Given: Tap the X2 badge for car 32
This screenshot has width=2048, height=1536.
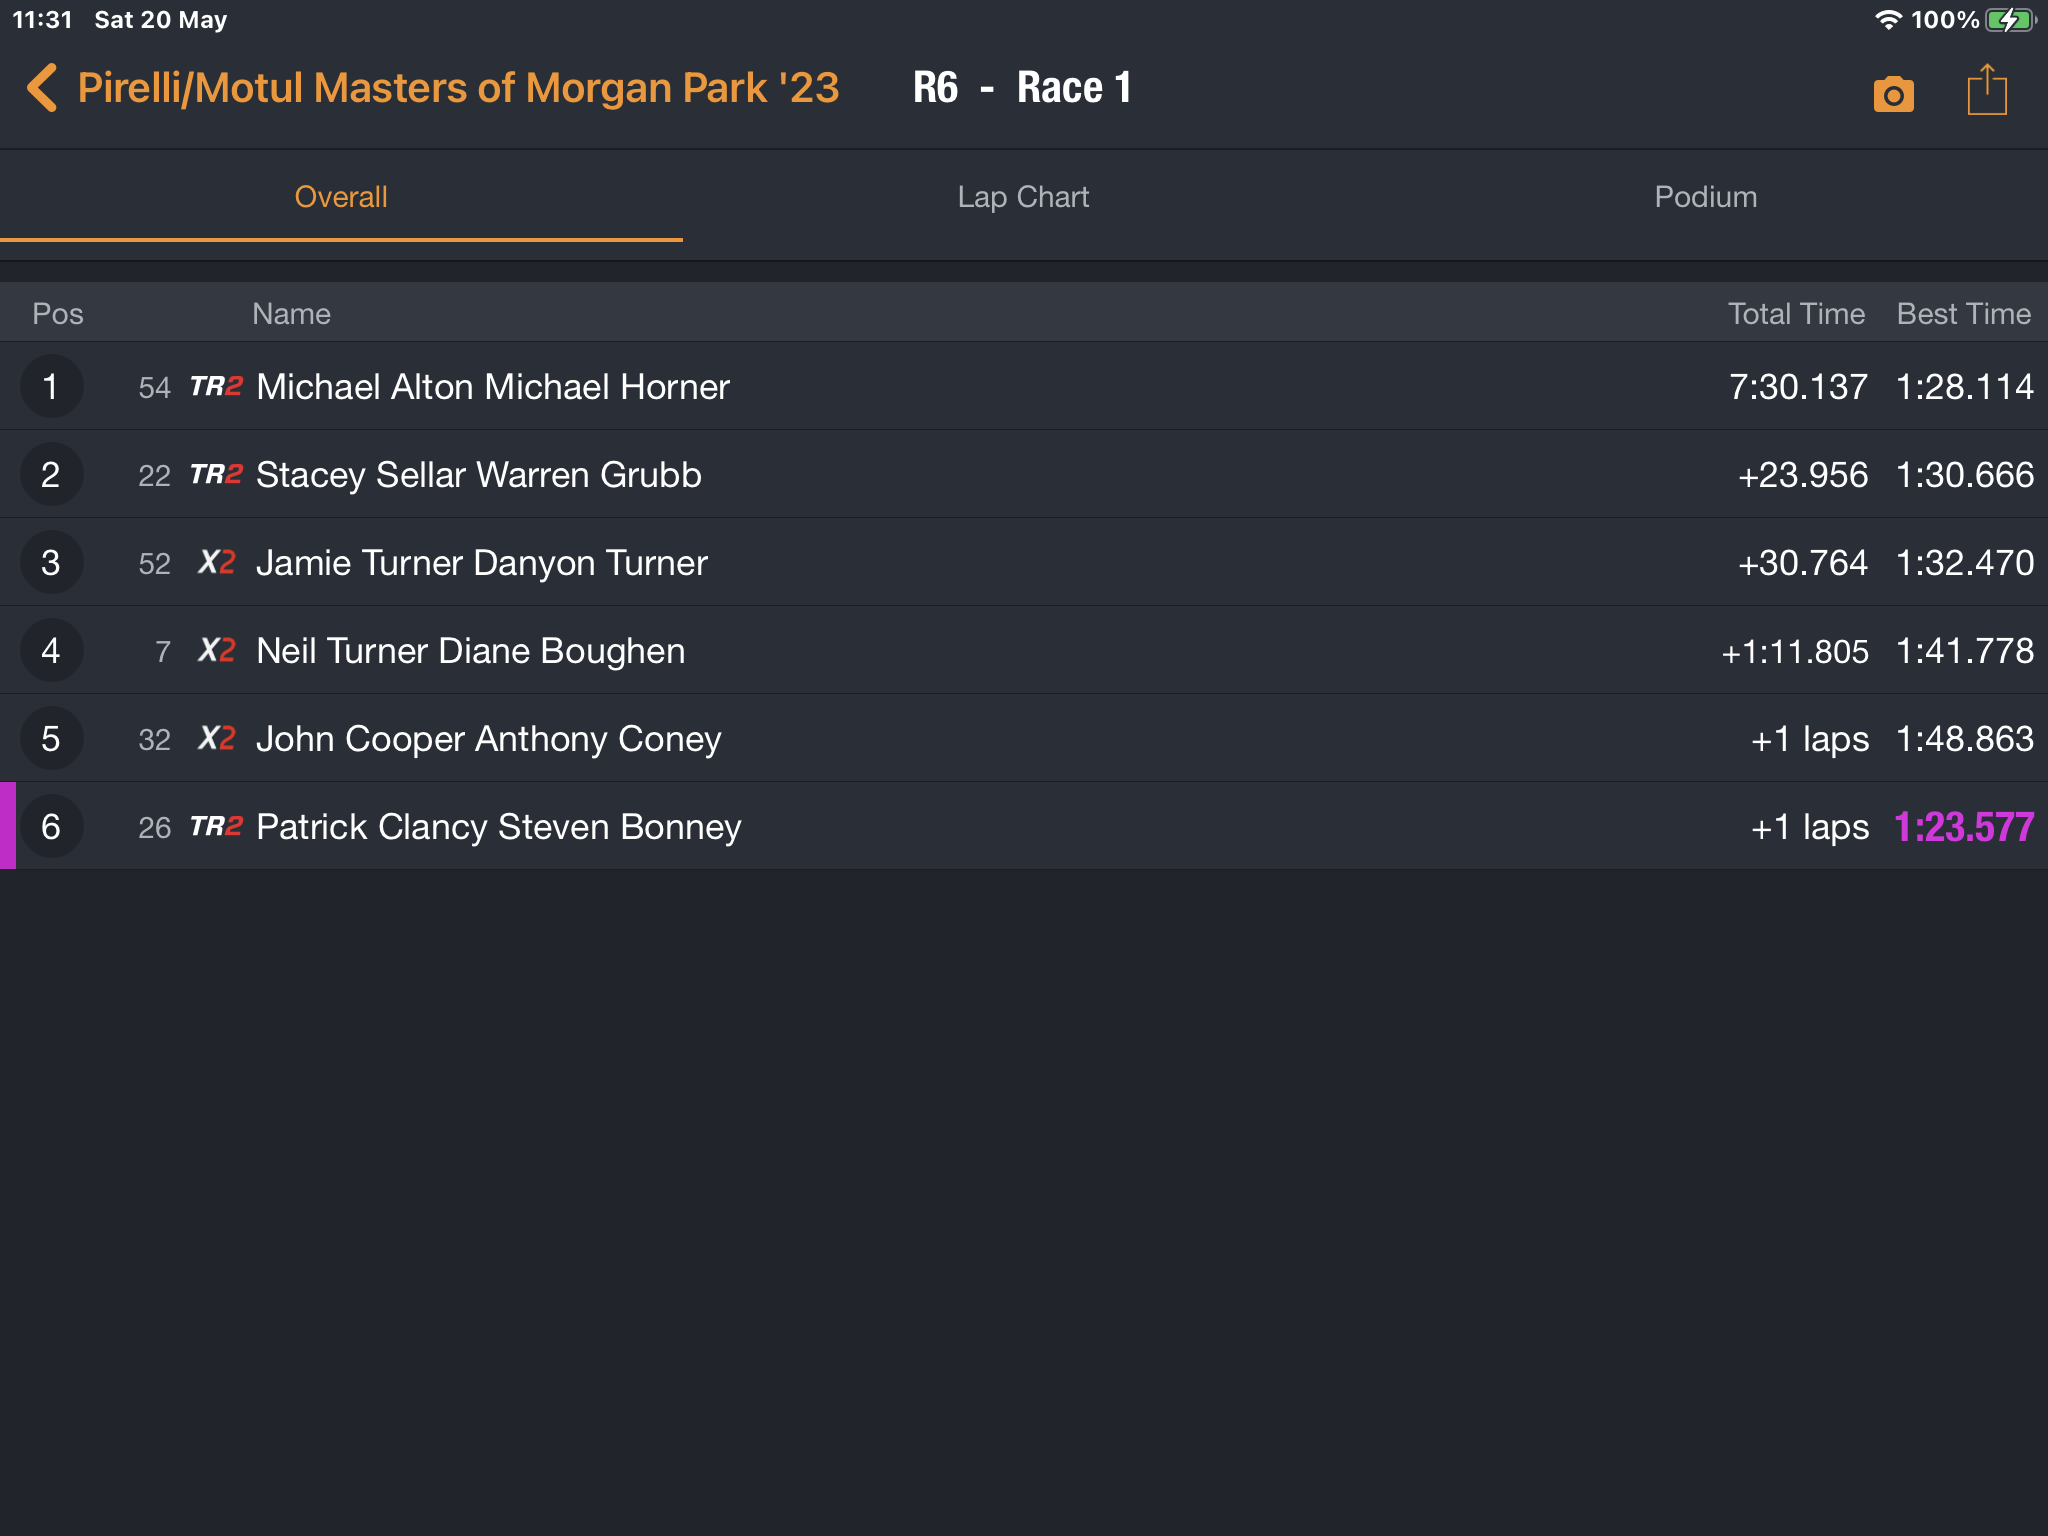Looking at the screenshot, I should point(216,739).
